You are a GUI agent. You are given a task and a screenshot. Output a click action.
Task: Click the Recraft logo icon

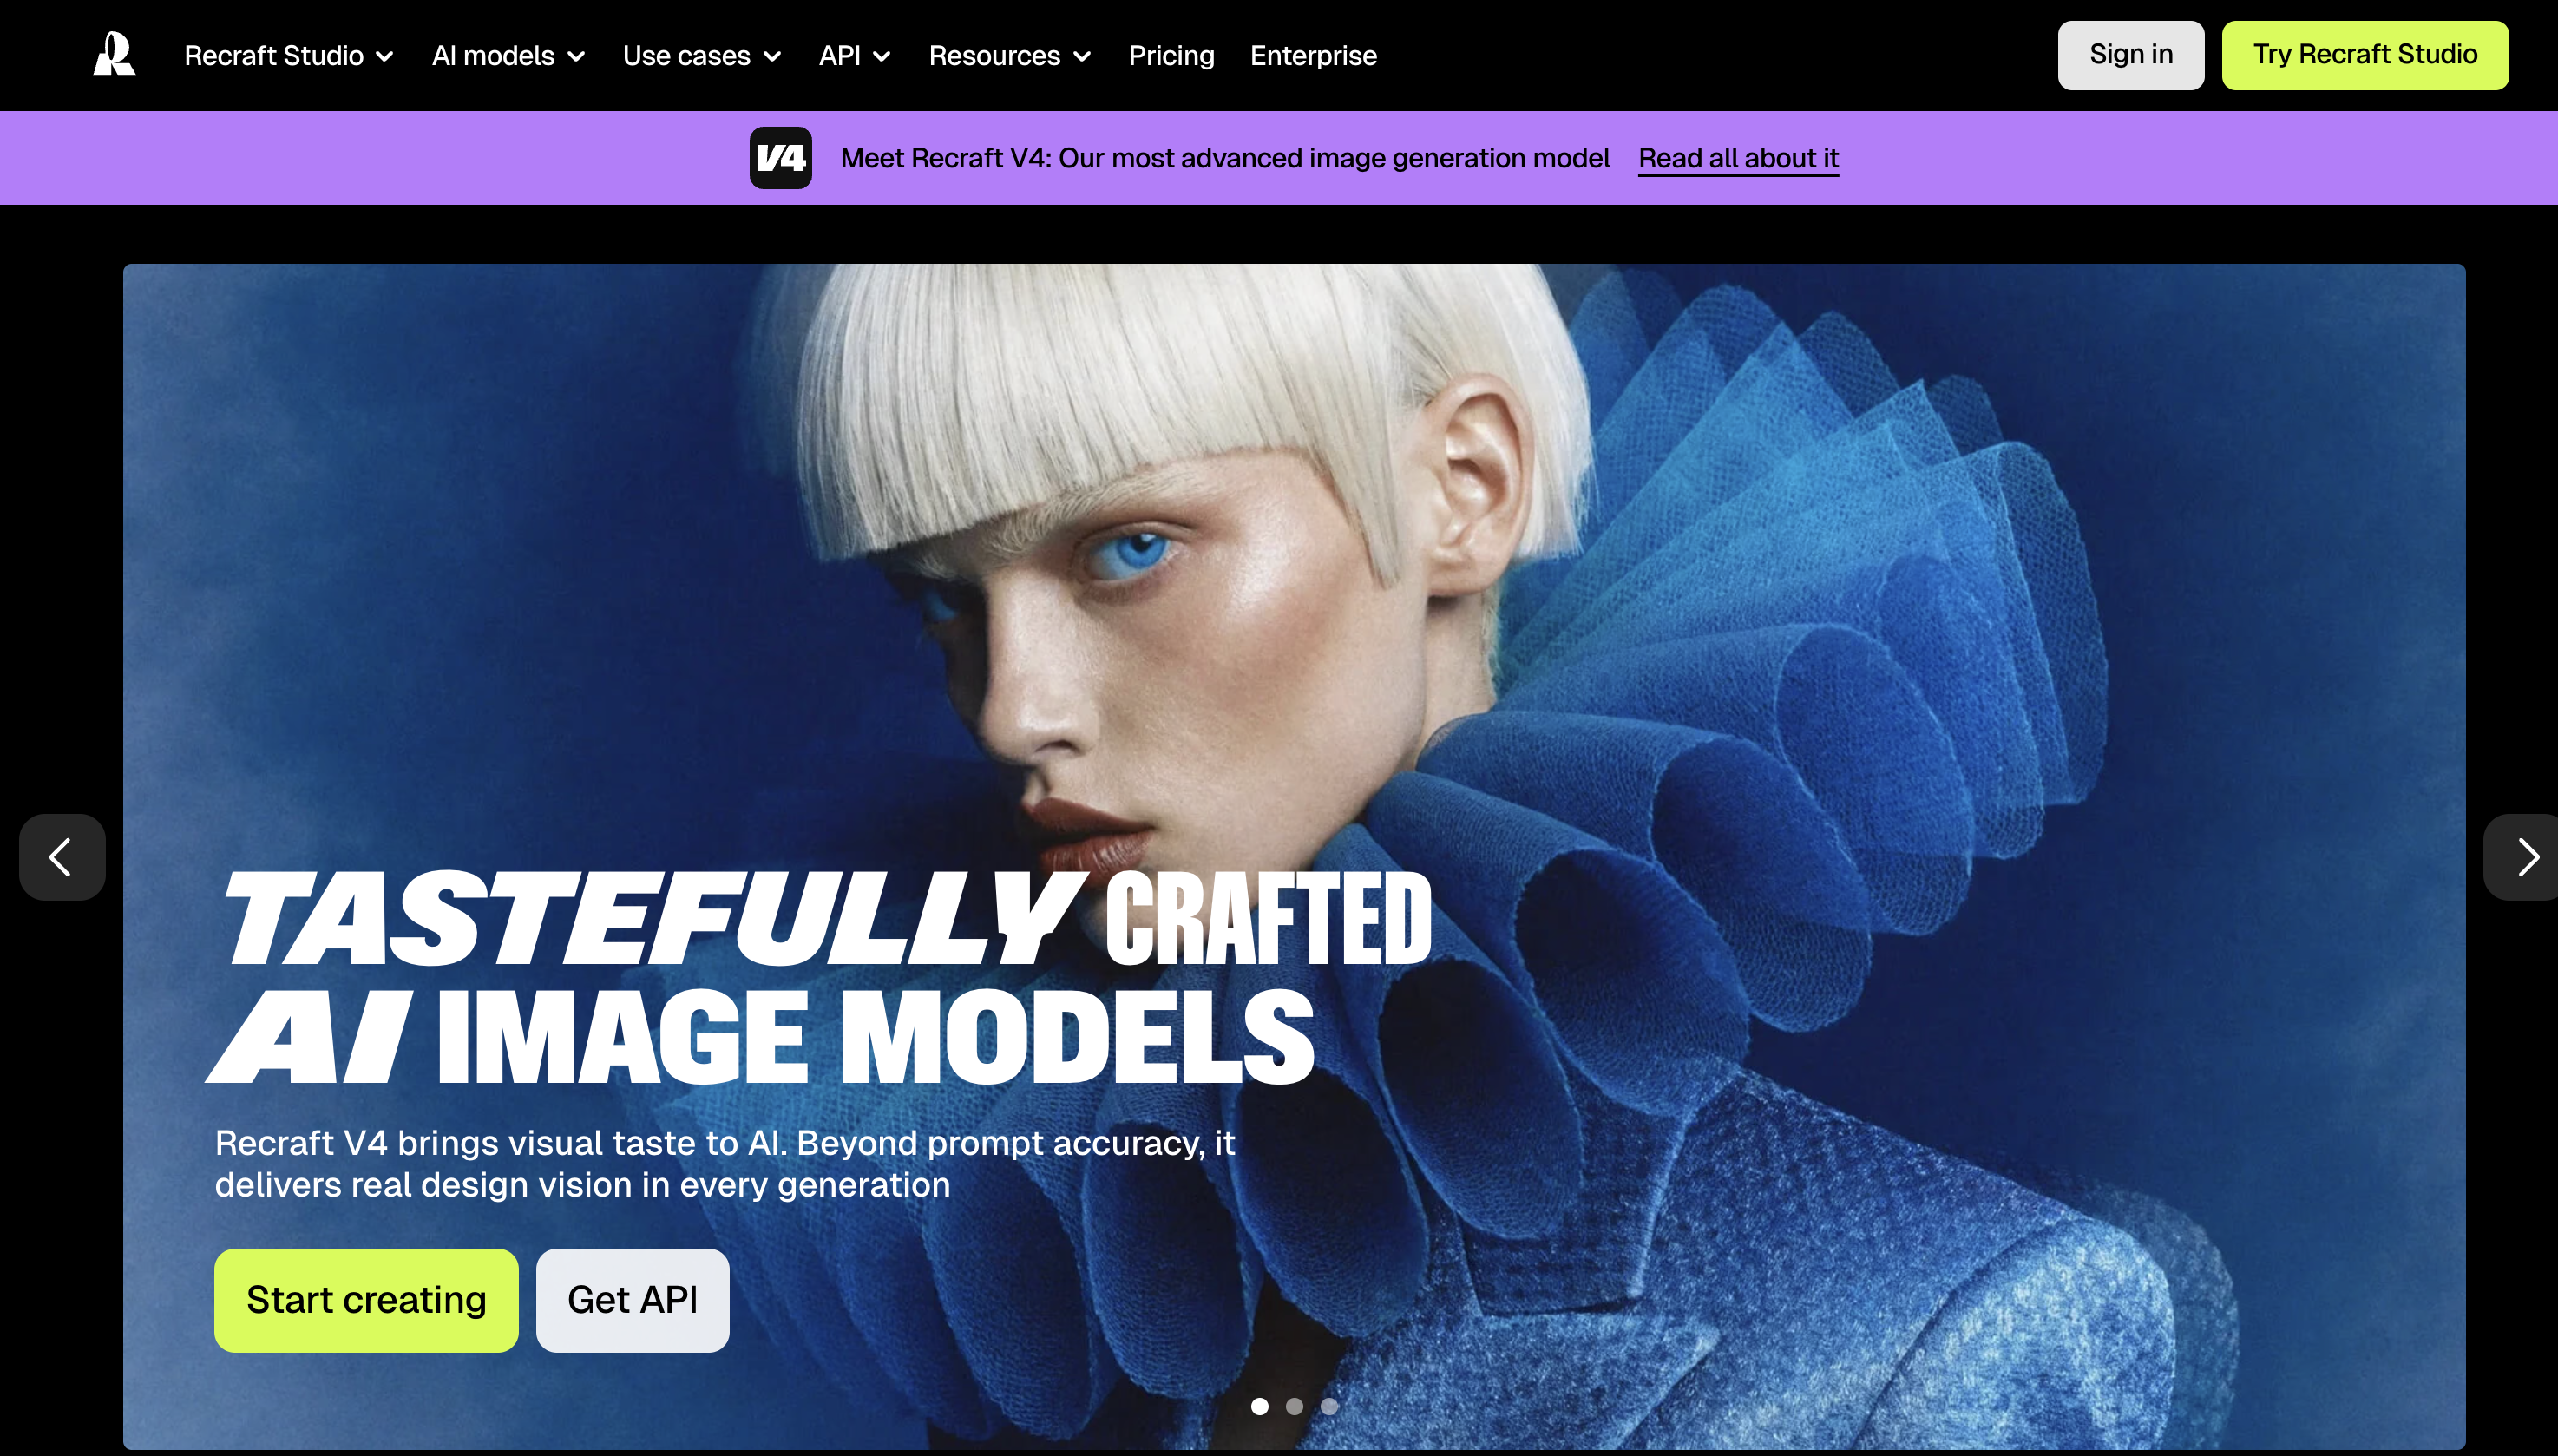click(114, 55)
